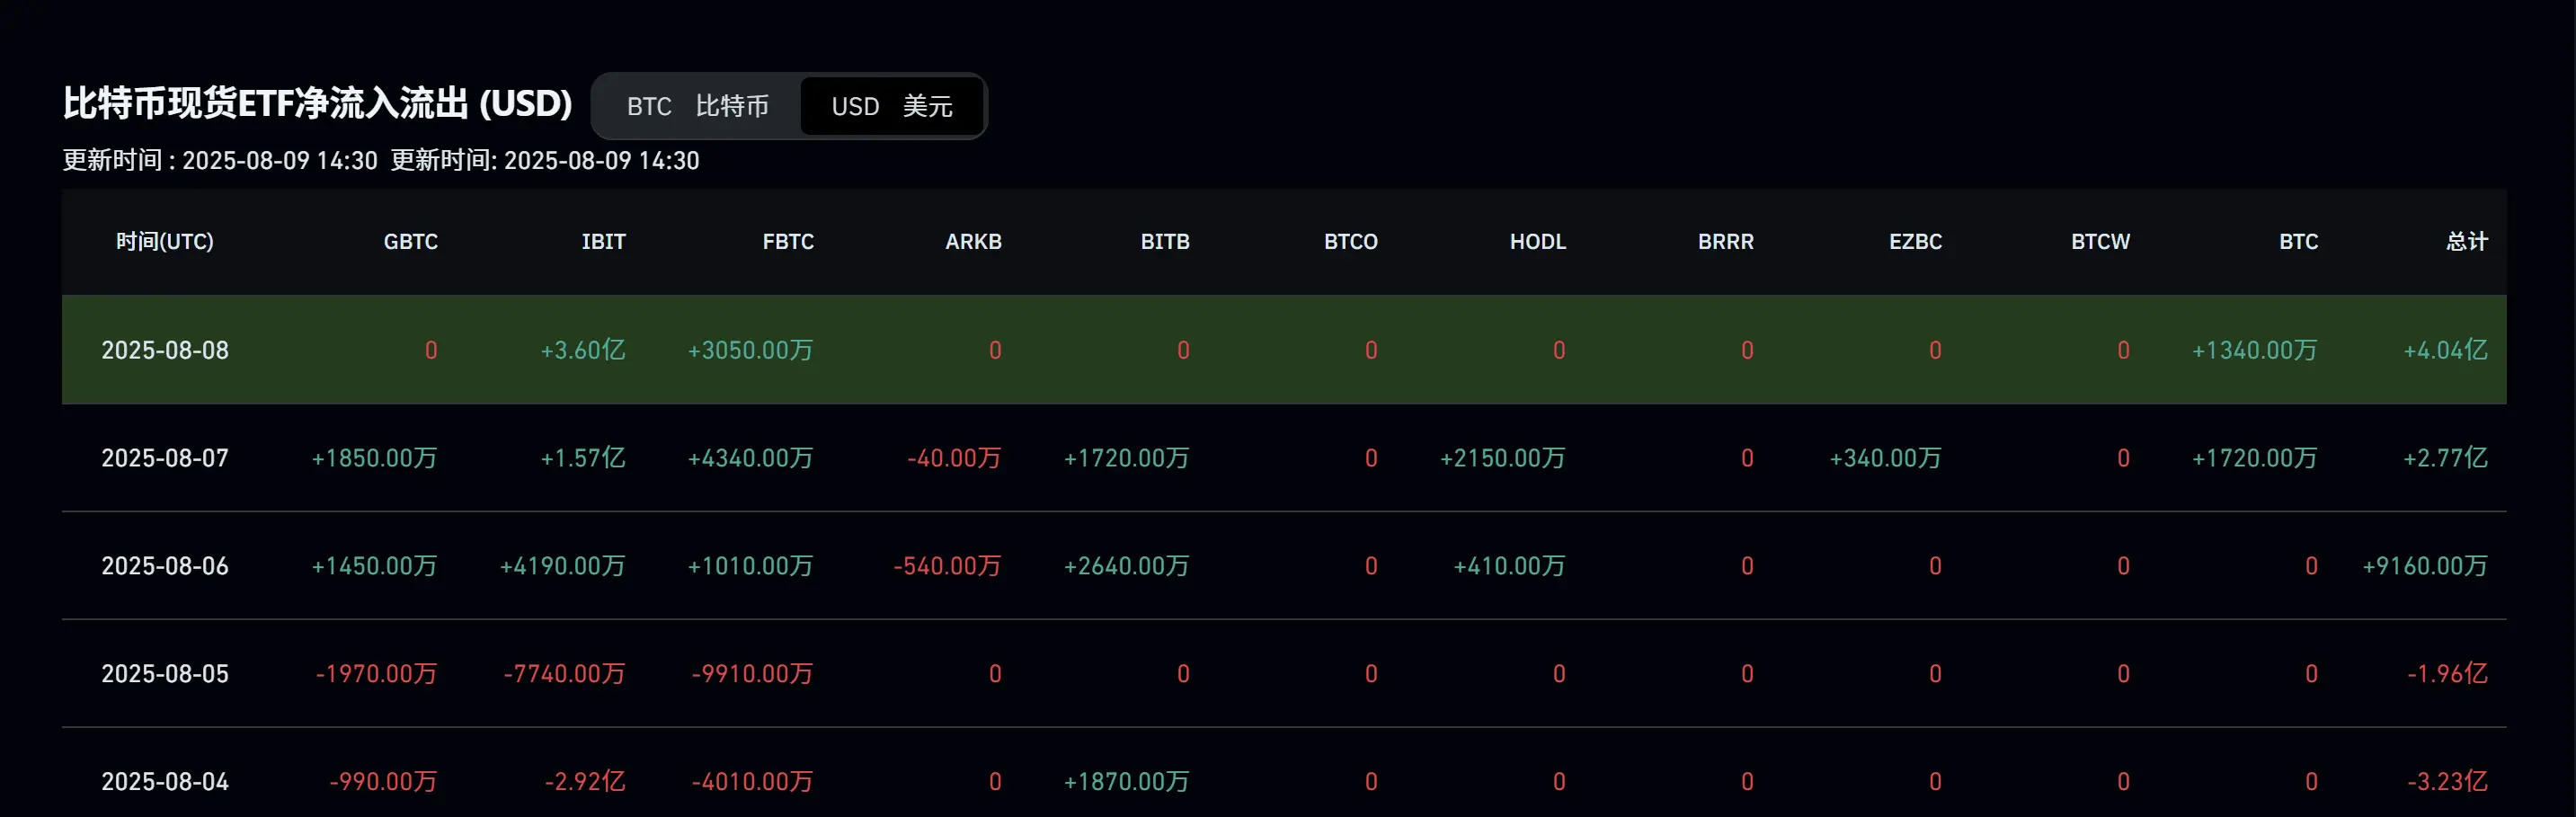Image resolution: width=2576 pixels, height=817 pixels.
Task: Click the -1.96亿 total value
Action: tap(2447, 674)
